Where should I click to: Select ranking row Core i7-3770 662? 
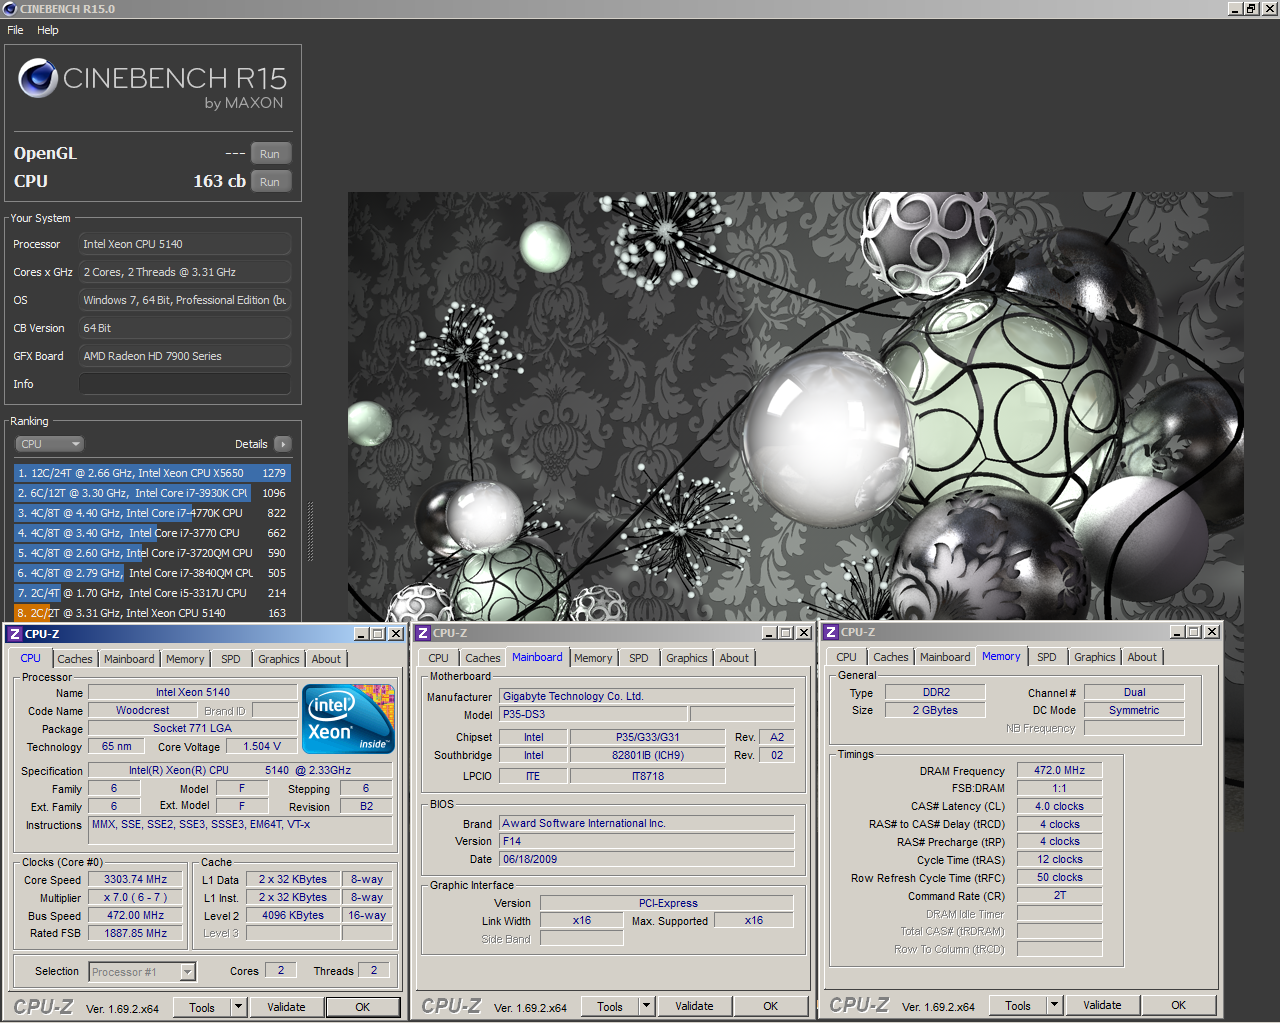152,533
